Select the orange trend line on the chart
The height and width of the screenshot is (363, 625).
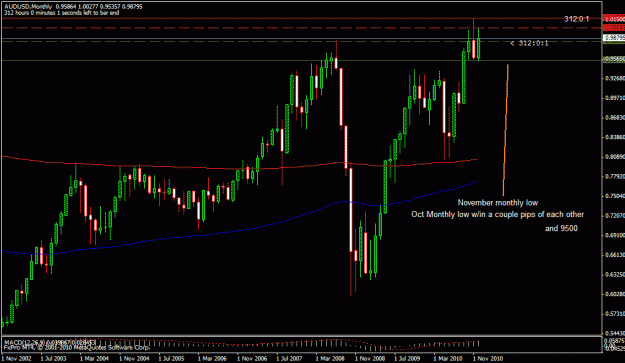tap(505, 130)
